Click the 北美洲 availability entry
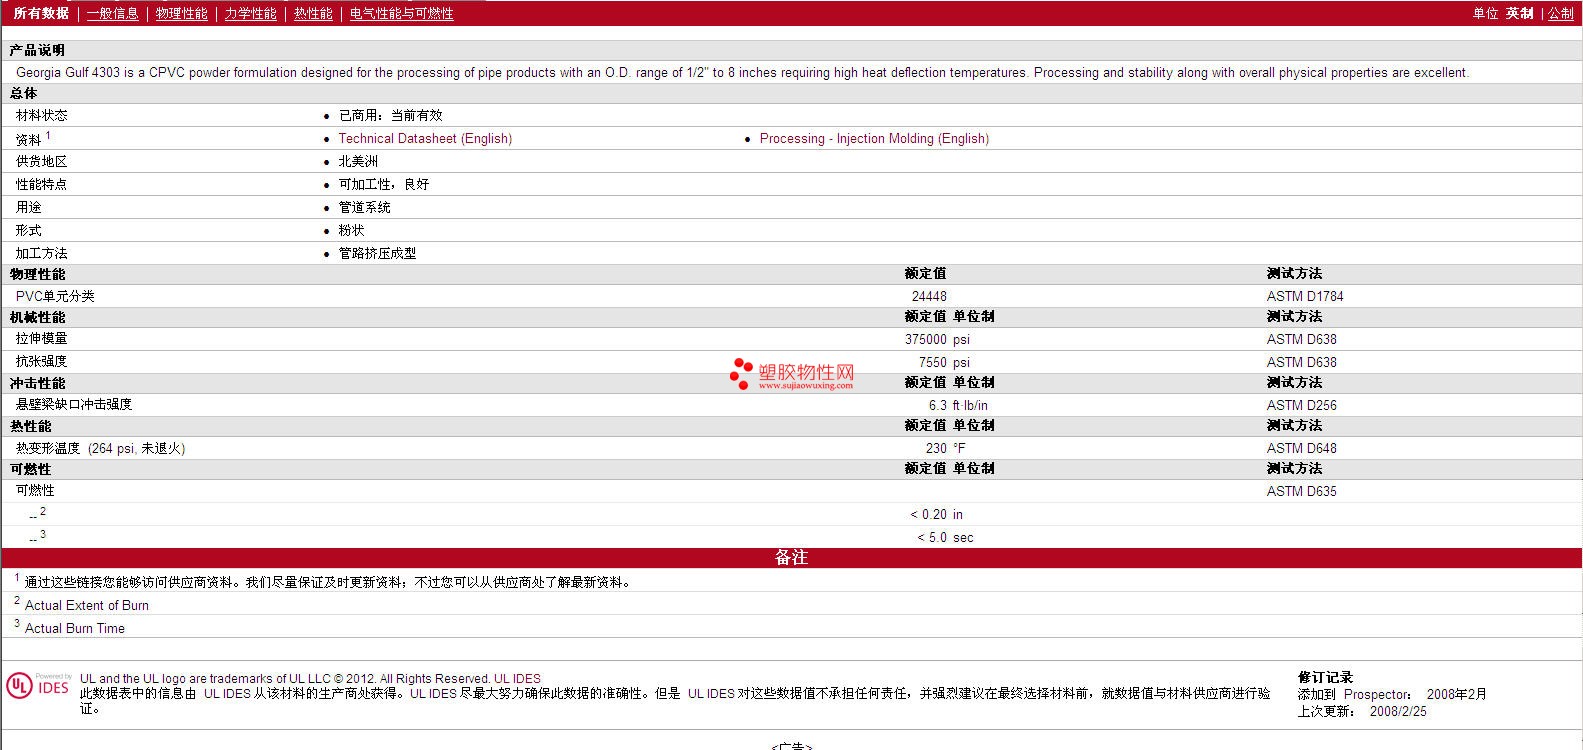Viewport: 1583px width, 750px height. pos(358,161)
